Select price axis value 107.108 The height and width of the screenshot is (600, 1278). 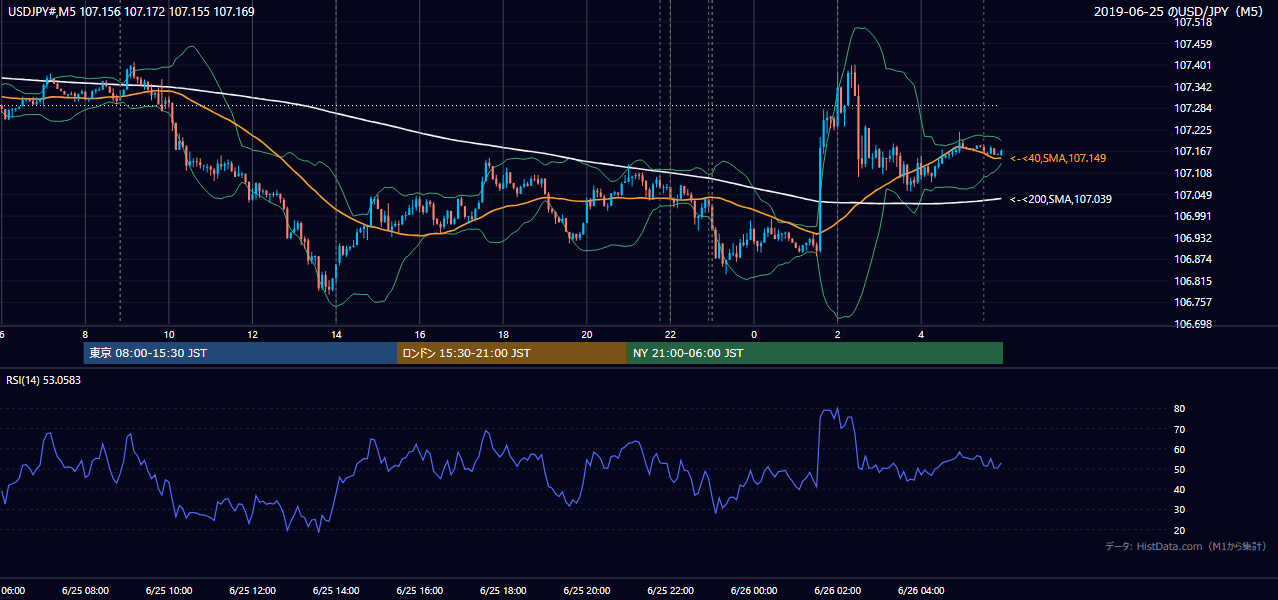pyautogui.click(x=1193, y=173)
